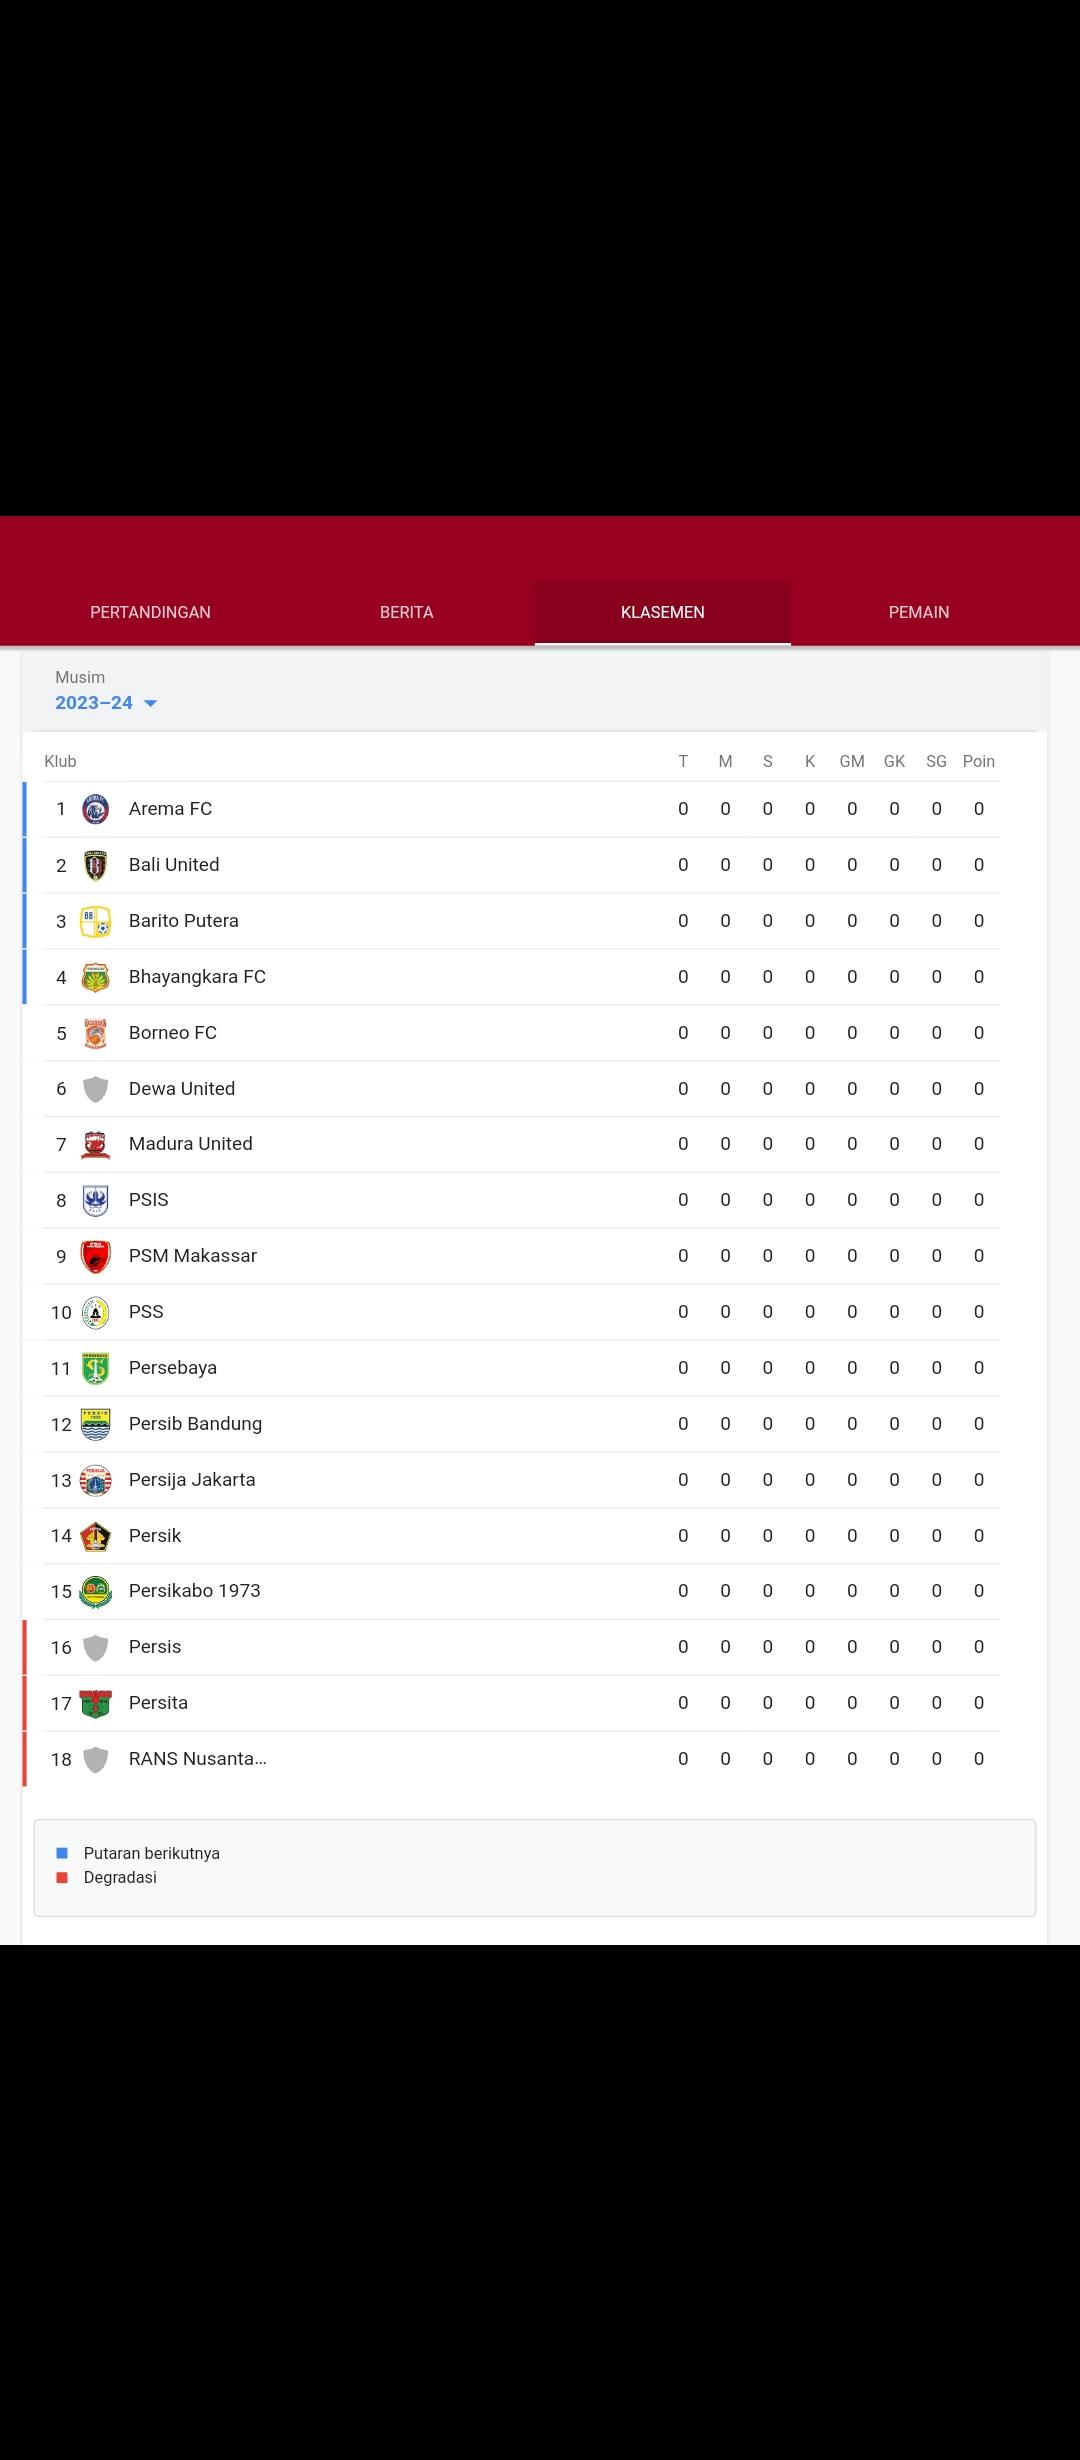1080x2460 pixels.
Task: Switch to the PERTANDINGAN tab
Action: click(150, 612)
